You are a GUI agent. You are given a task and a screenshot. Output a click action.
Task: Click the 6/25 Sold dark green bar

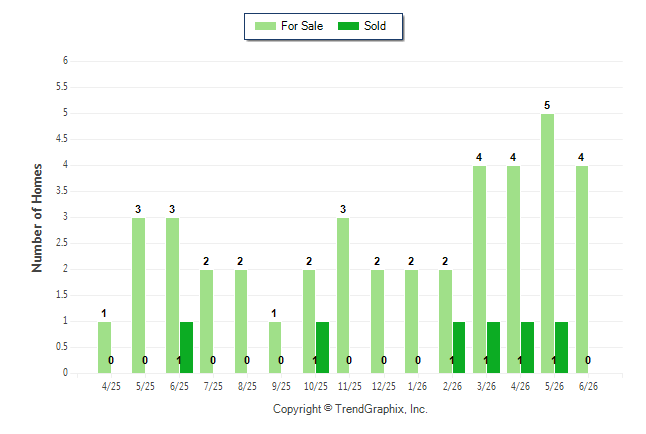tap(186, 347)
